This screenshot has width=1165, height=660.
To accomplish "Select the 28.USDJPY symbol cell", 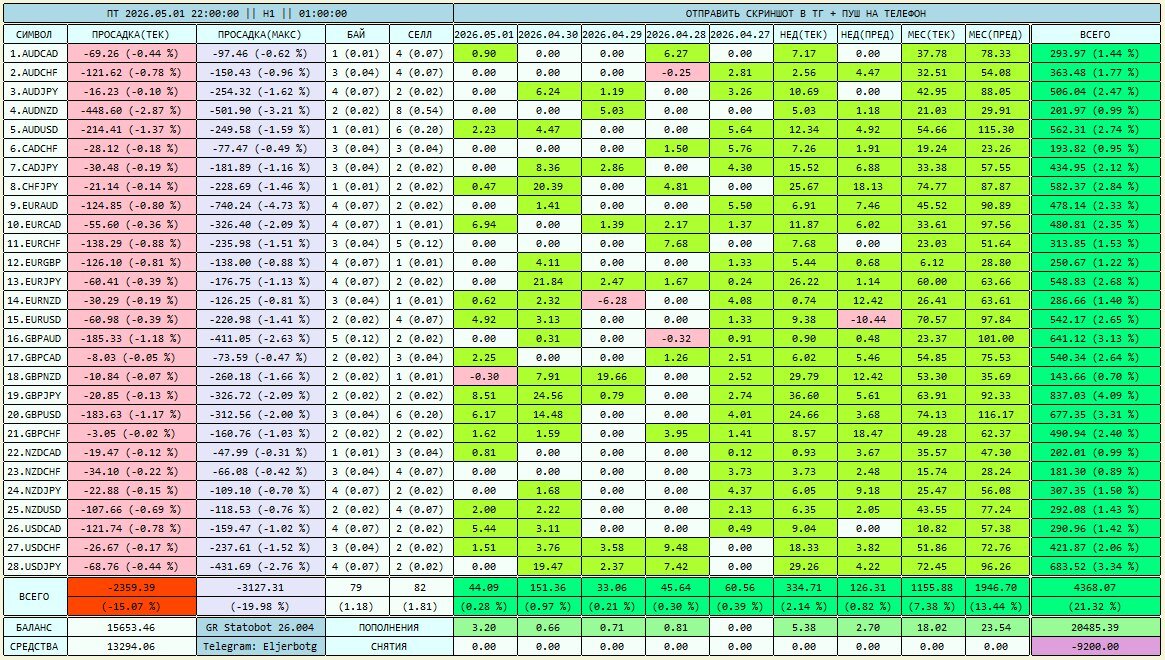I will [35, 566].
